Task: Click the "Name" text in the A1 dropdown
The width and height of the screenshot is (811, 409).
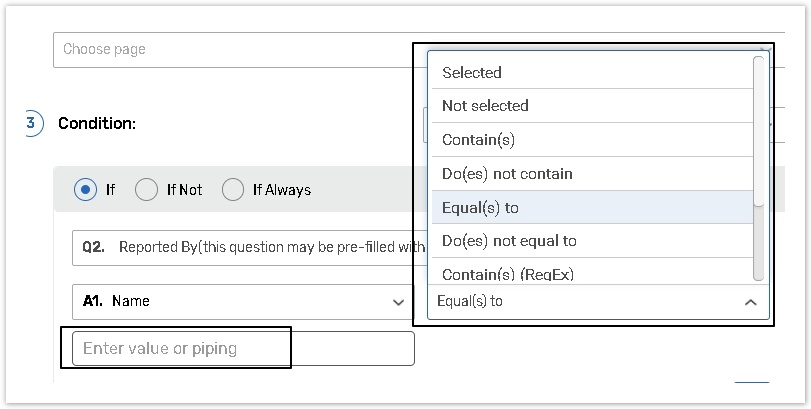Action: click(x=131, y=301)
